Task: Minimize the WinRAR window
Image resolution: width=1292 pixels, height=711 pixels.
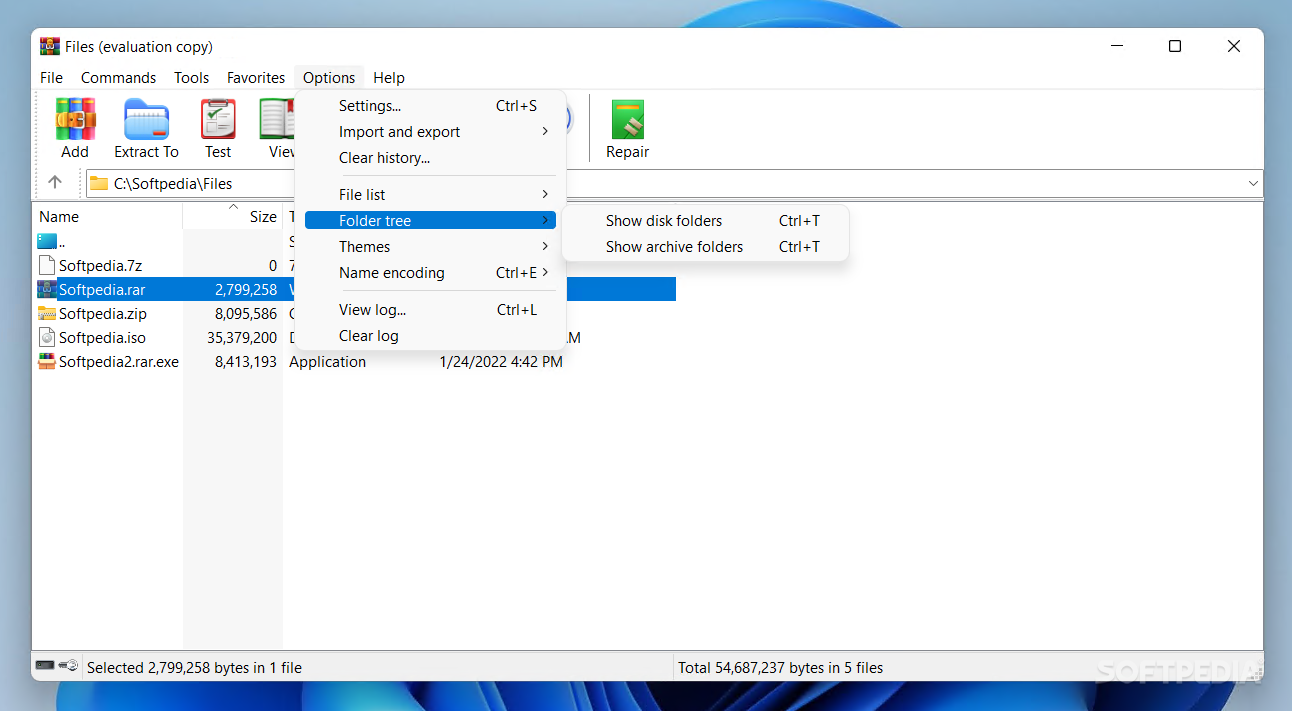Action: [x=1116, y=46]
